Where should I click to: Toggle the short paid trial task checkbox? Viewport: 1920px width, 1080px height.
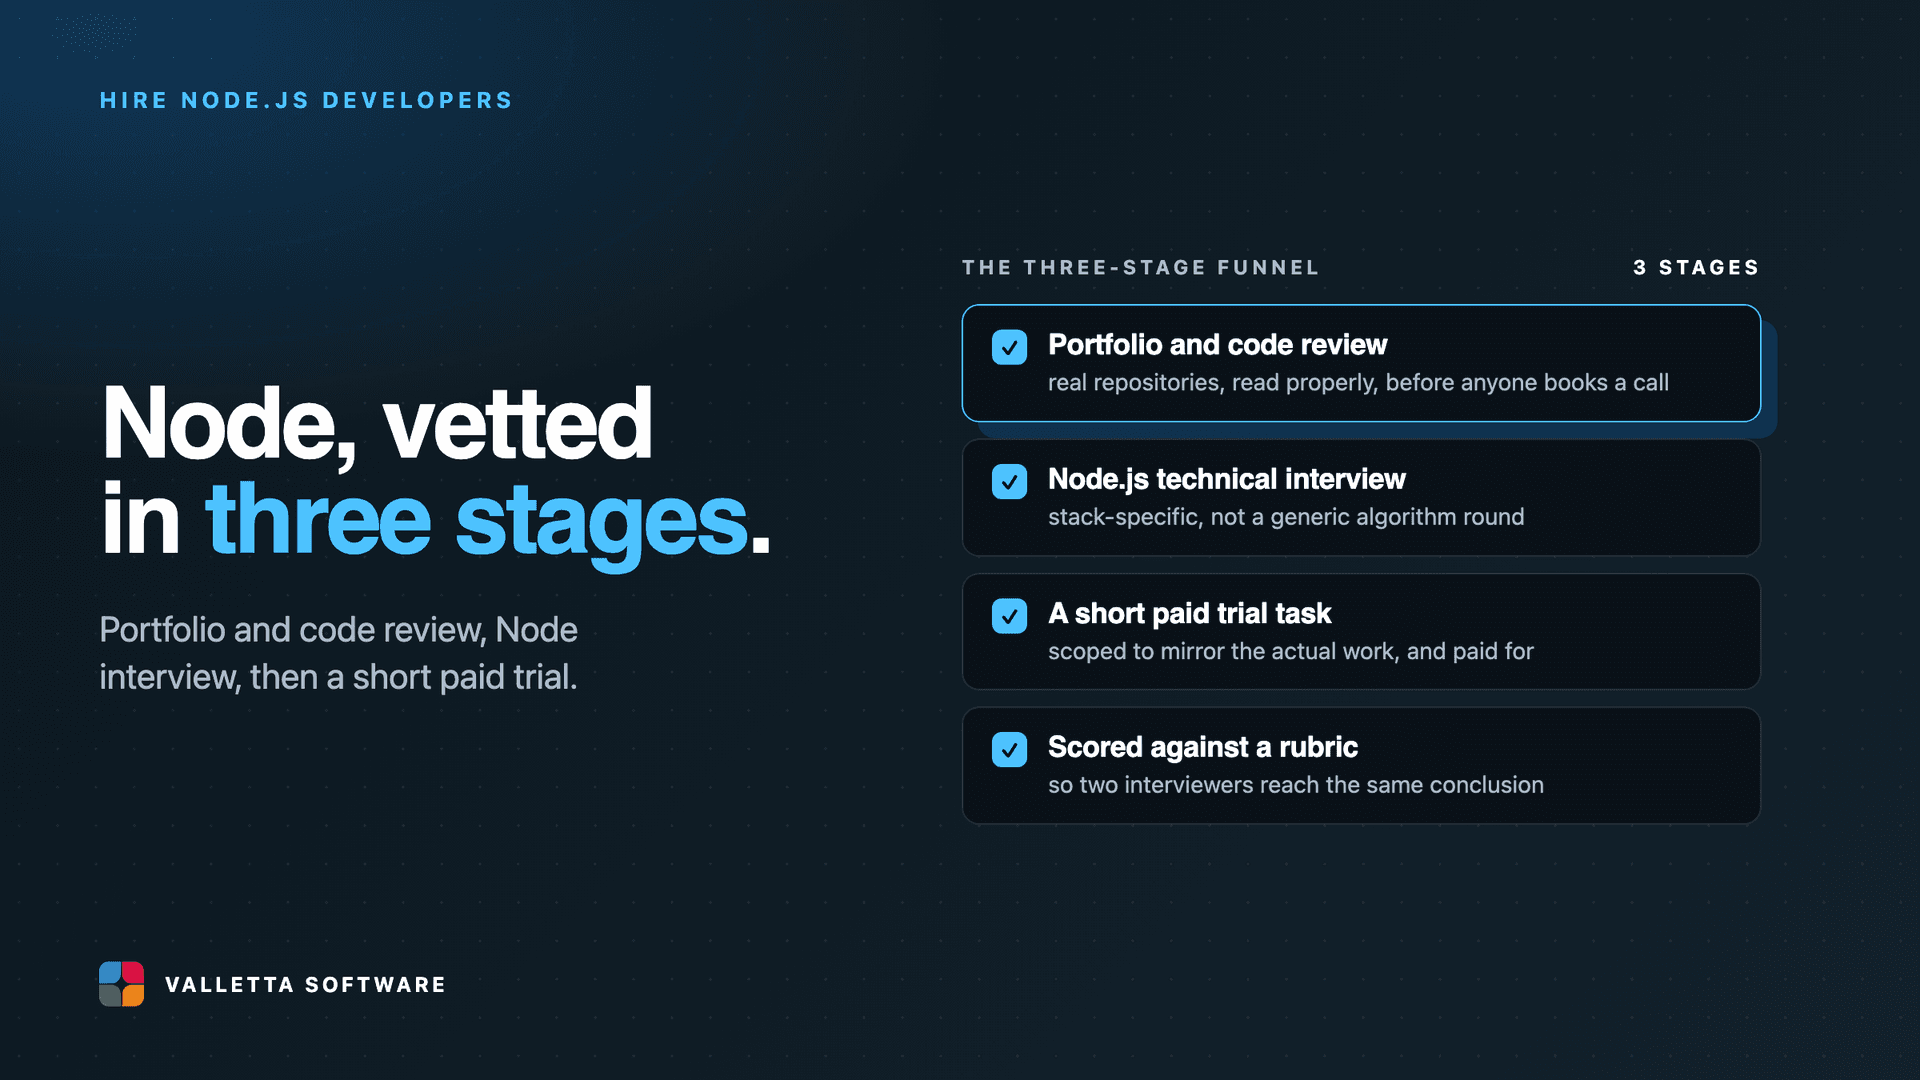click(1009, 616)
